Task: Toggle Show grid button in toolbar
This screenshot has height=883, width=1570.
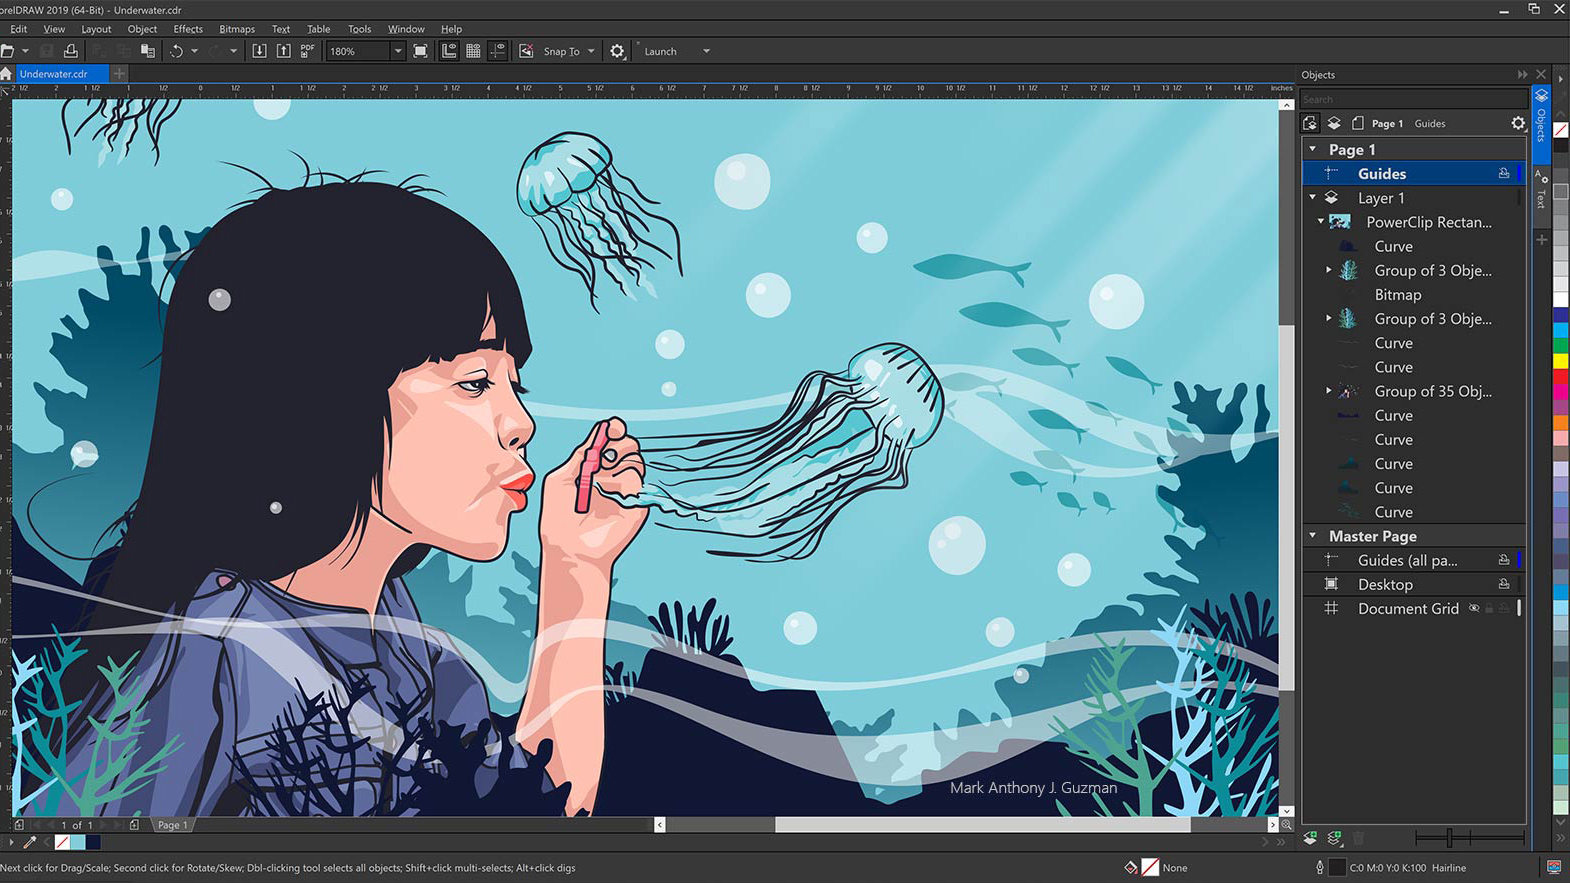Action: pos(473,51)
